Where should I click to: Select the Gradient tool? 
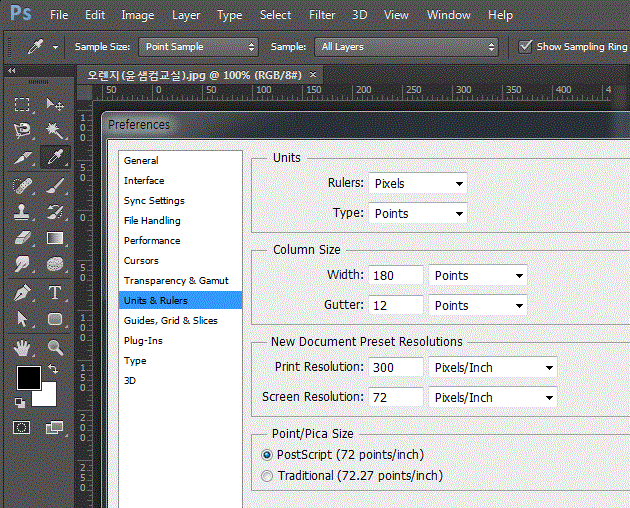55,238
